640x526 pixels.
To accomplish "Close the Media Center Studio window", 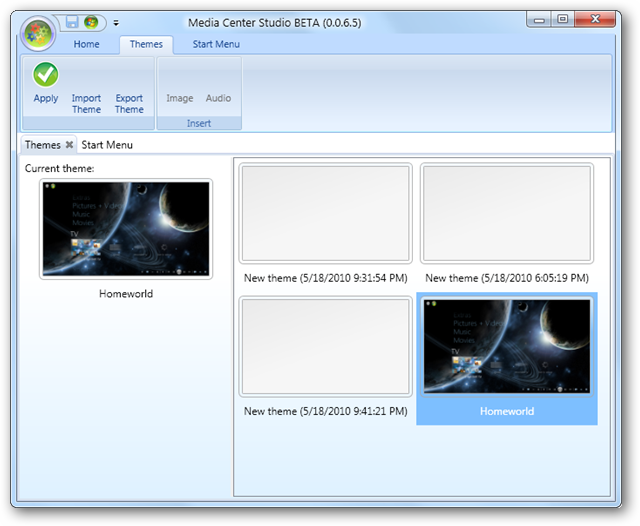I will pyautogui.click(x=595, y=19).
